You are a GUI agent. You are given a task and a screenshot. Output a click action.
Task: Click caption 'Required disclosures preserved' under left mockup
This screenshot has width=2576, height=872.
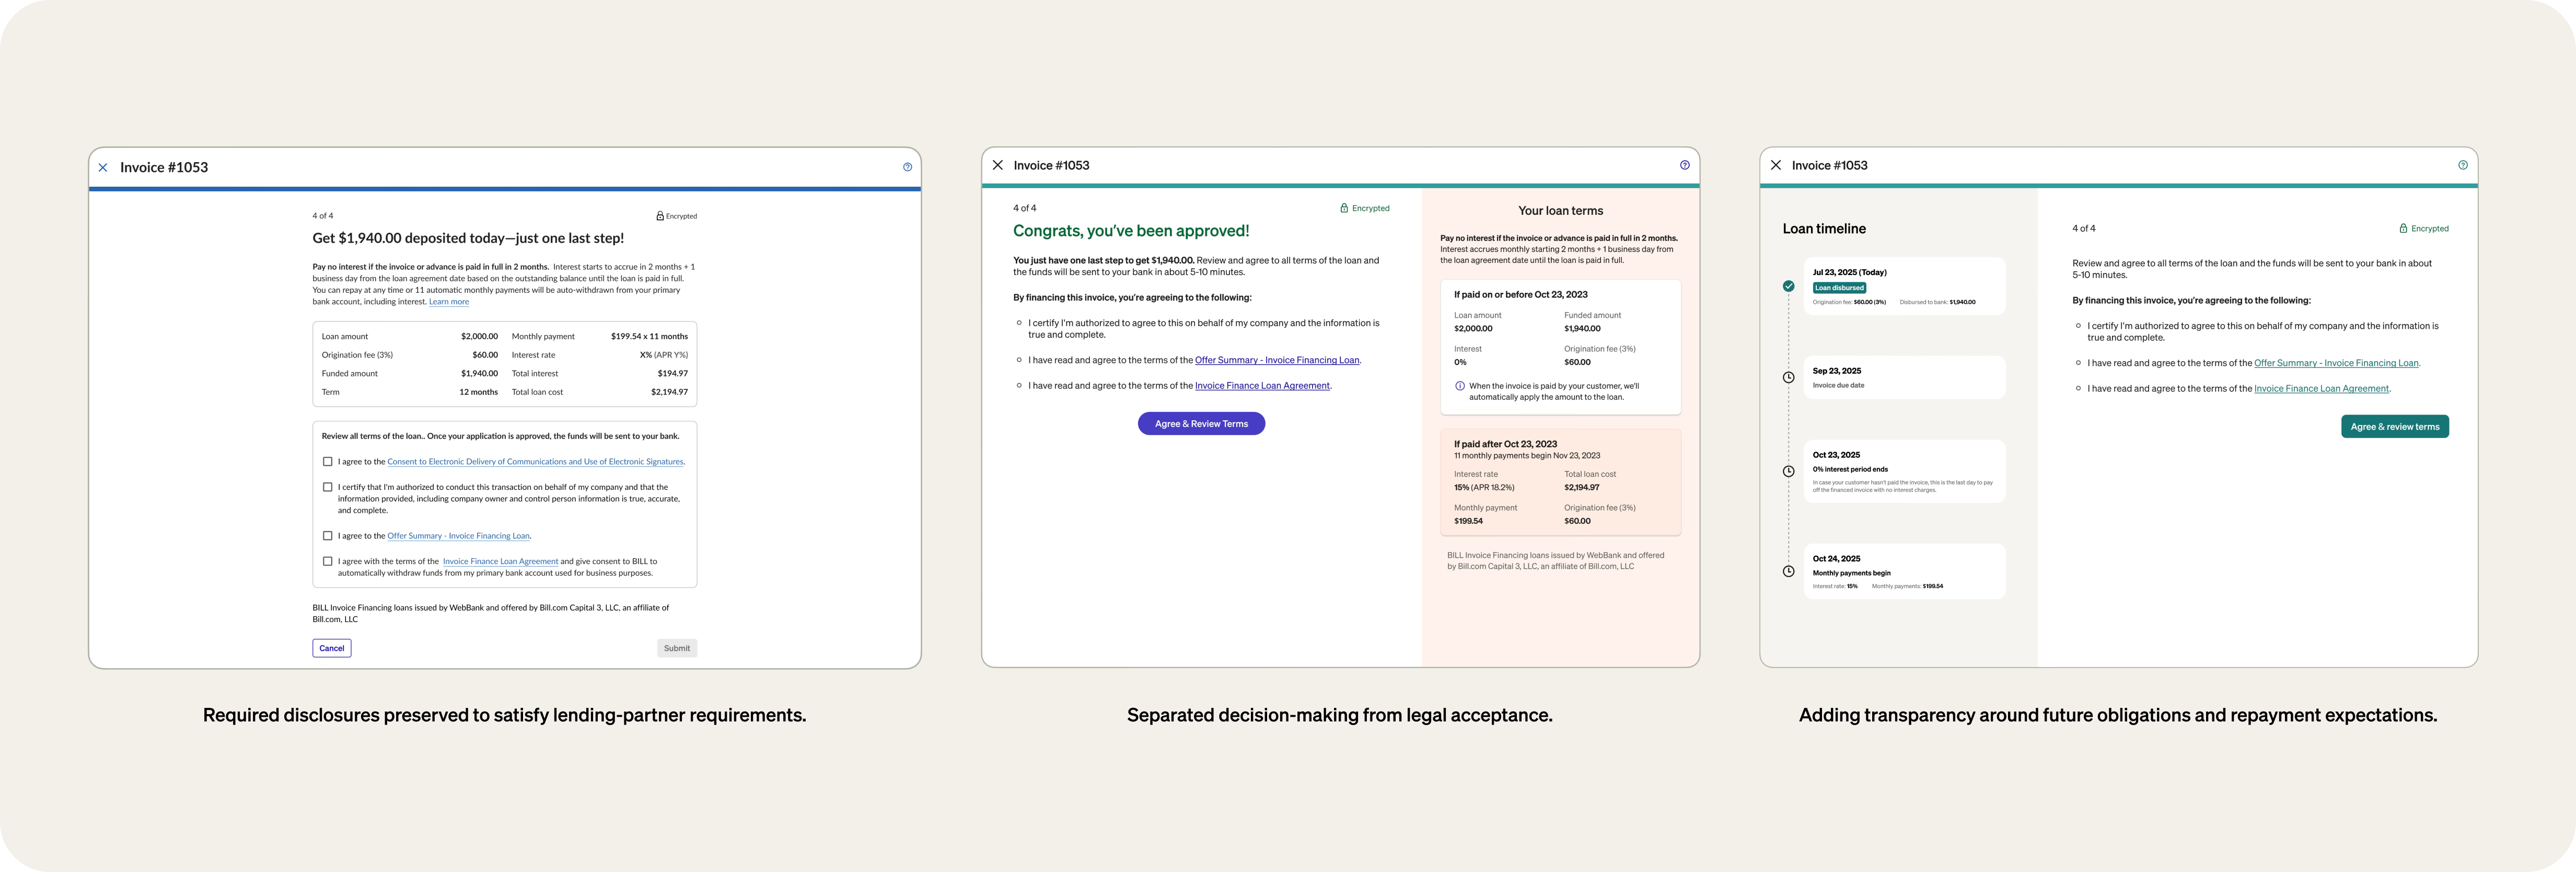pyautogui.click(x=504, y=715)
